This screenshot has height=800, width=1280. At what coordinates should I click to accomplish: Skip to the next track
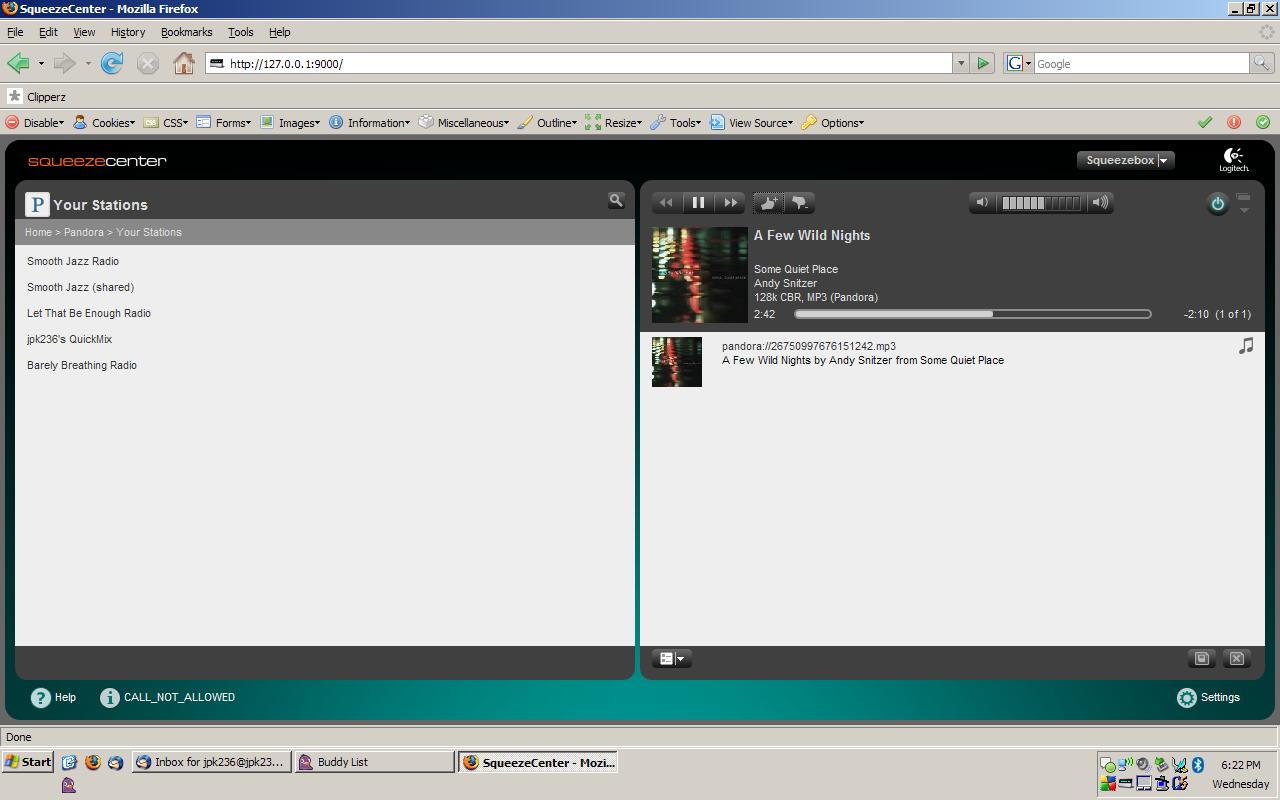click(731, 203)
